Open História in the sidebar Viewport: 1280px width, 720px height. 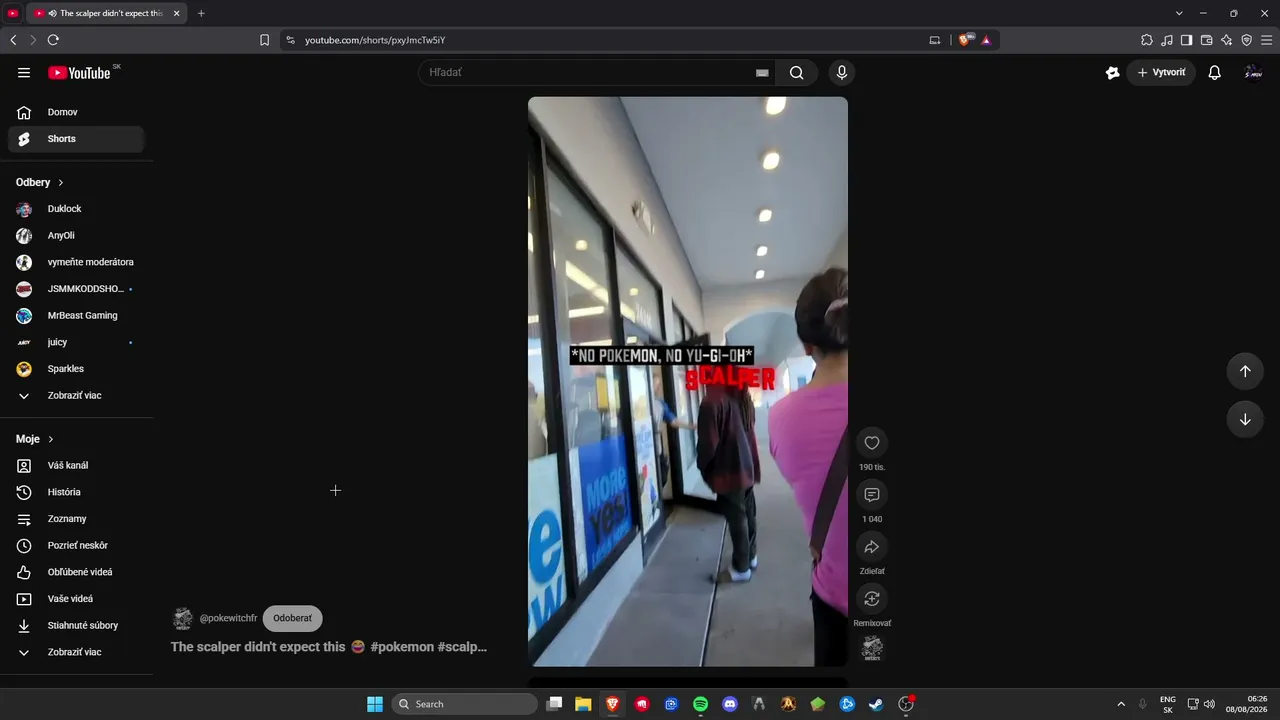tap(76, 492)
